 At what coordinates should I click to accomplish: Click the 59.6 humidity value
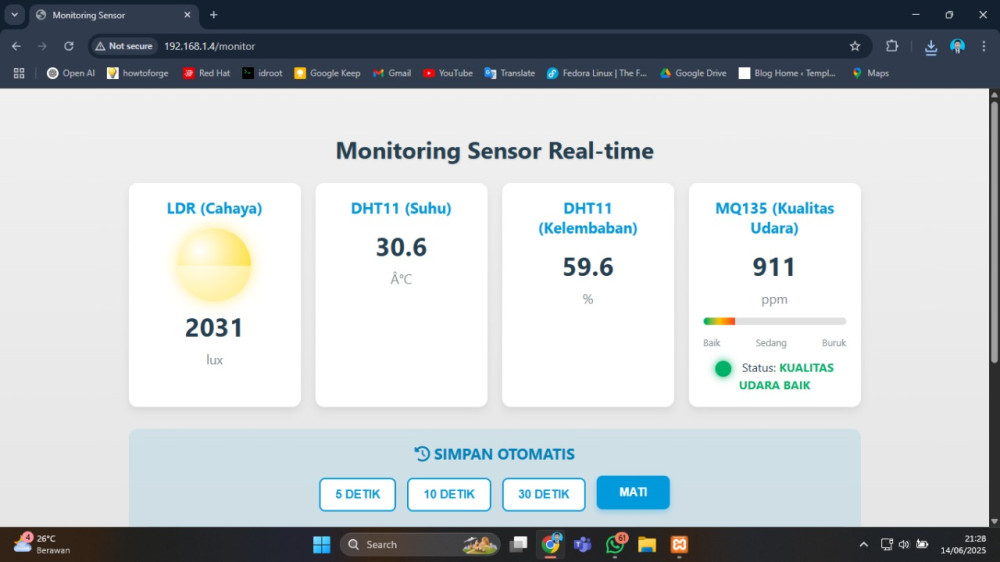[587, 267]
